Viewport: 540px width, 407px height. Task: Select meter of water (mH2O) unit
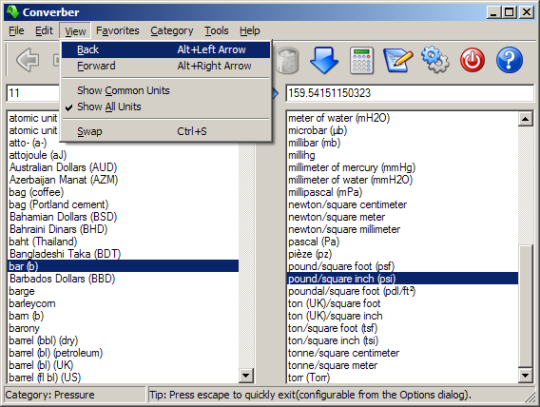coord(403,118)
